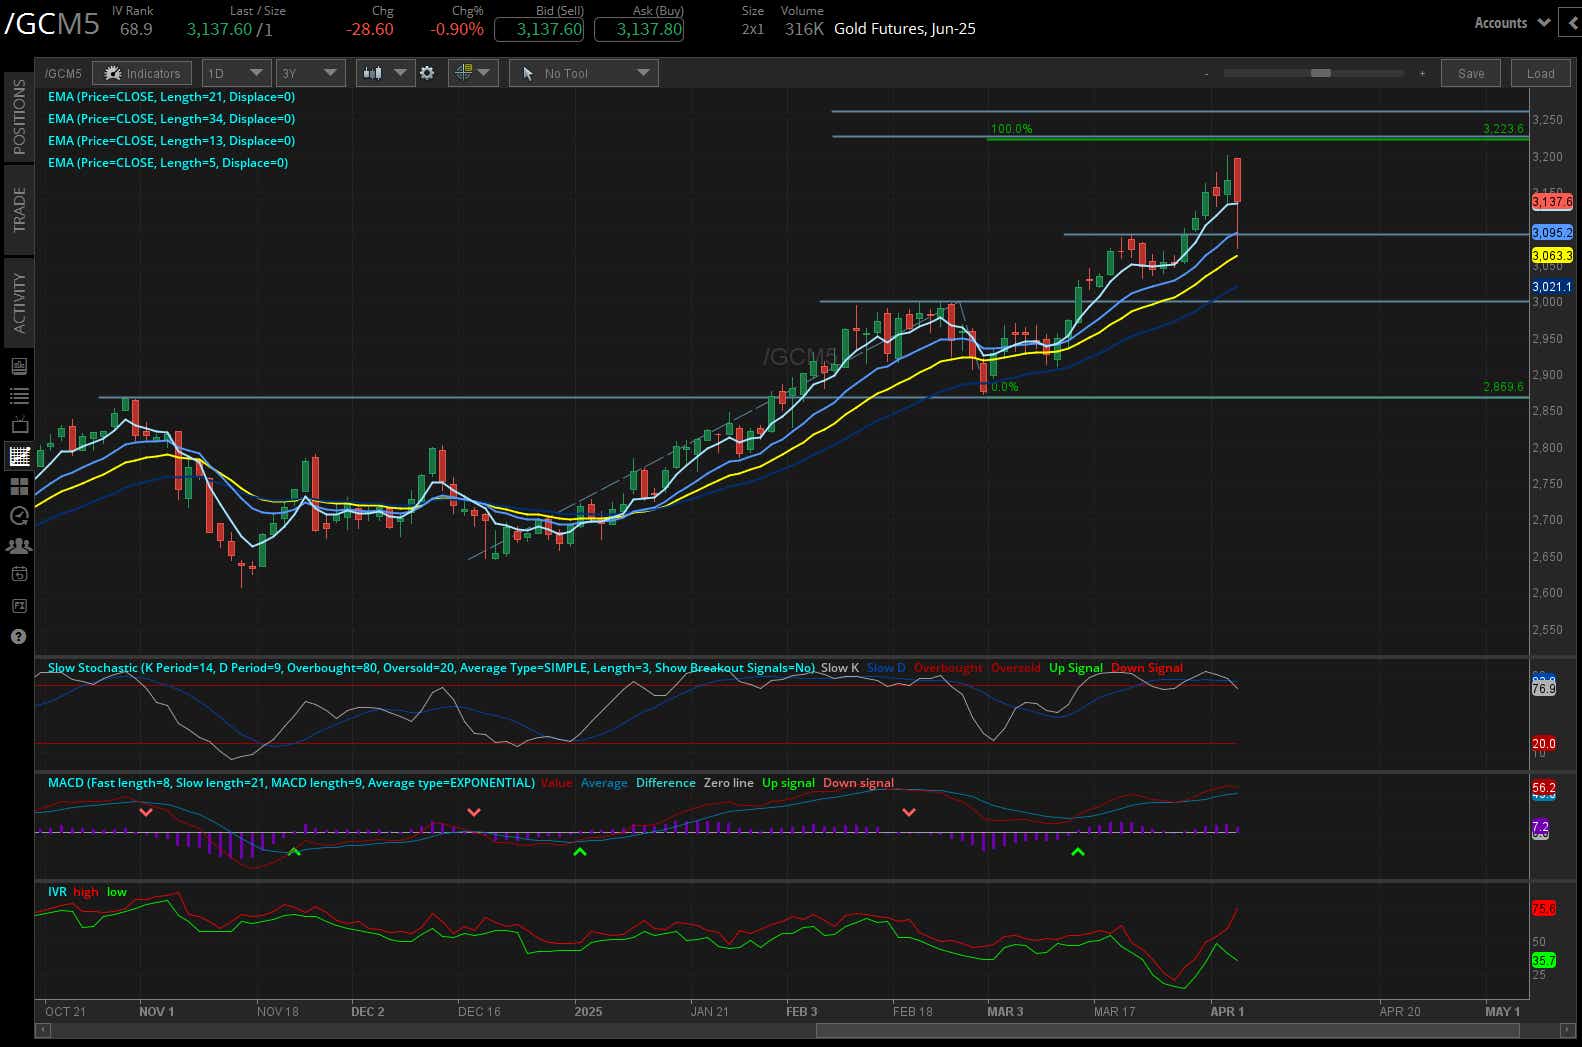This screenshot has height=1047, width=1582.
Task: Click the yellow 3,063.3 EMA price tag
Action: [x=1552, y=256]
